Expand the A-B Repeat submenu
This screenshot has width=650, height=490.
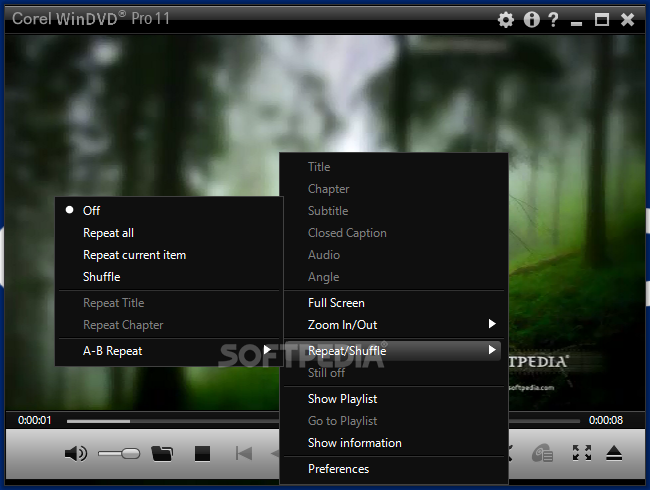[169, 351]
